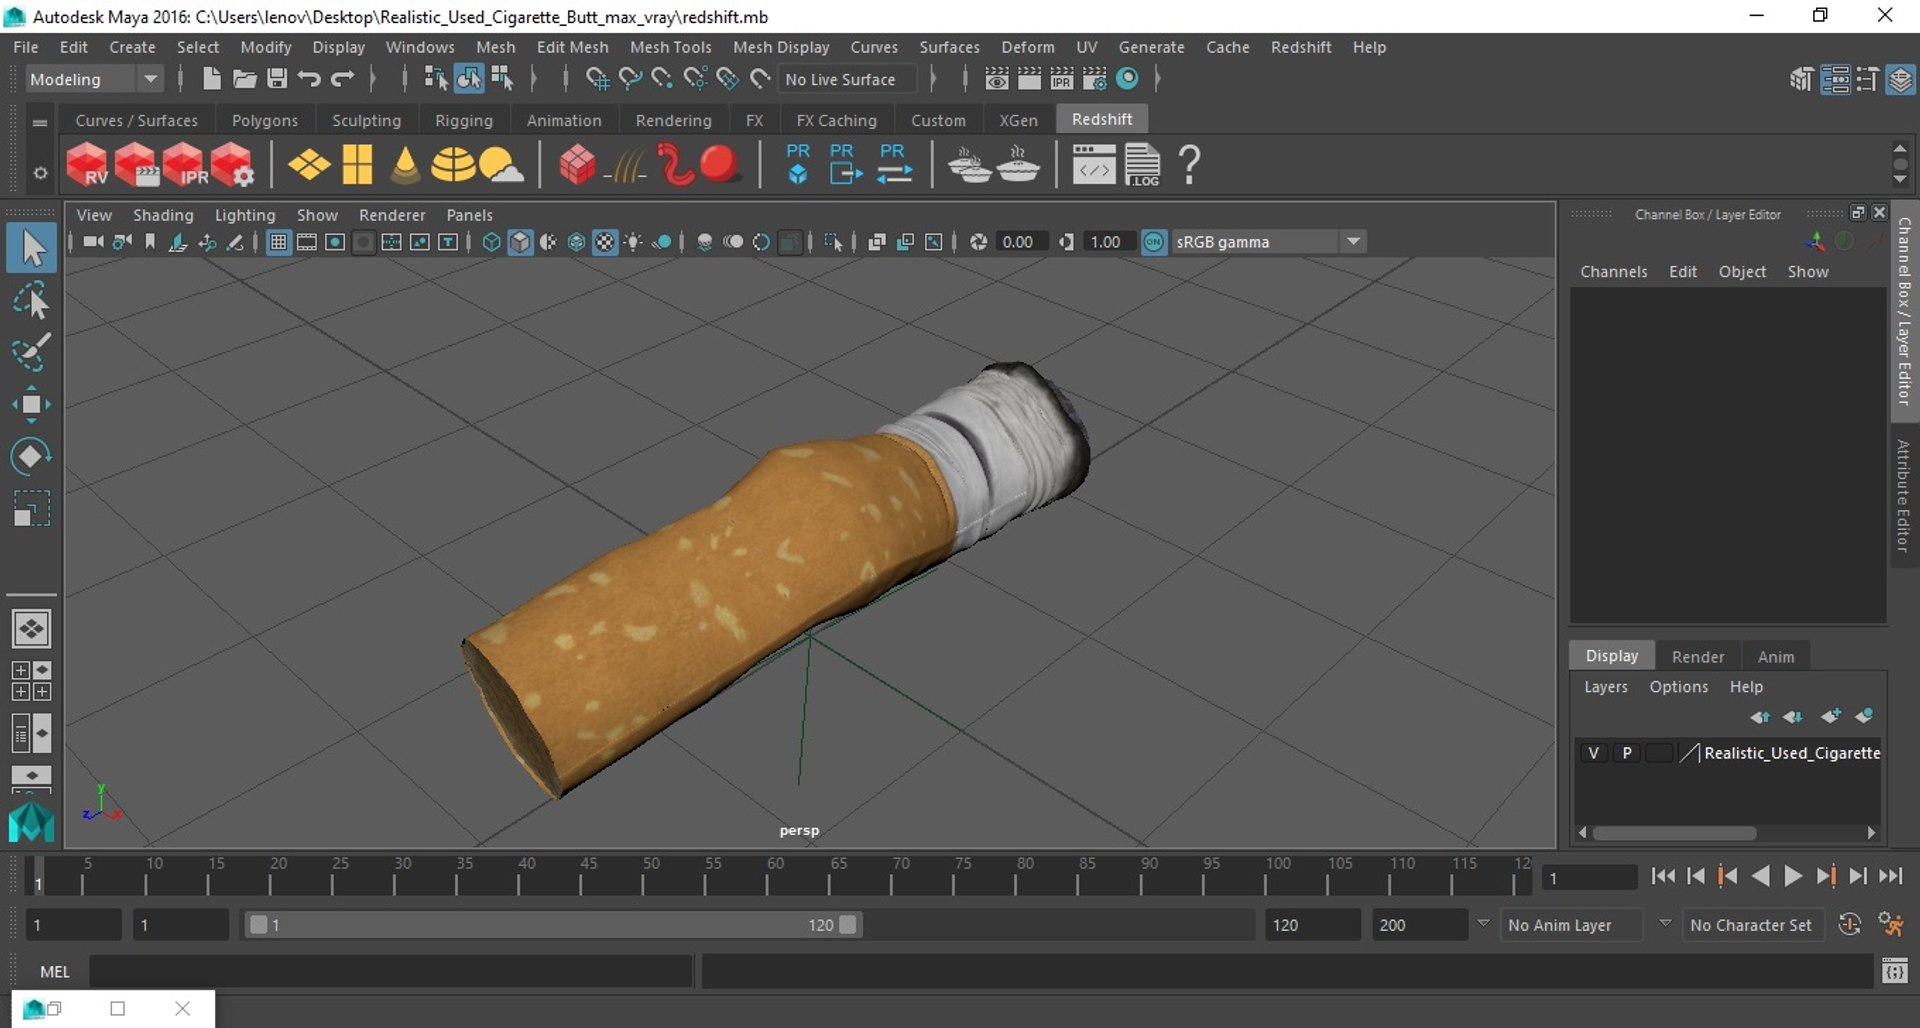This screenshot has height=1028, width=1920.
Task: Create new empty layer icon
Action: pyautogui.click(x=1830, y=716)
